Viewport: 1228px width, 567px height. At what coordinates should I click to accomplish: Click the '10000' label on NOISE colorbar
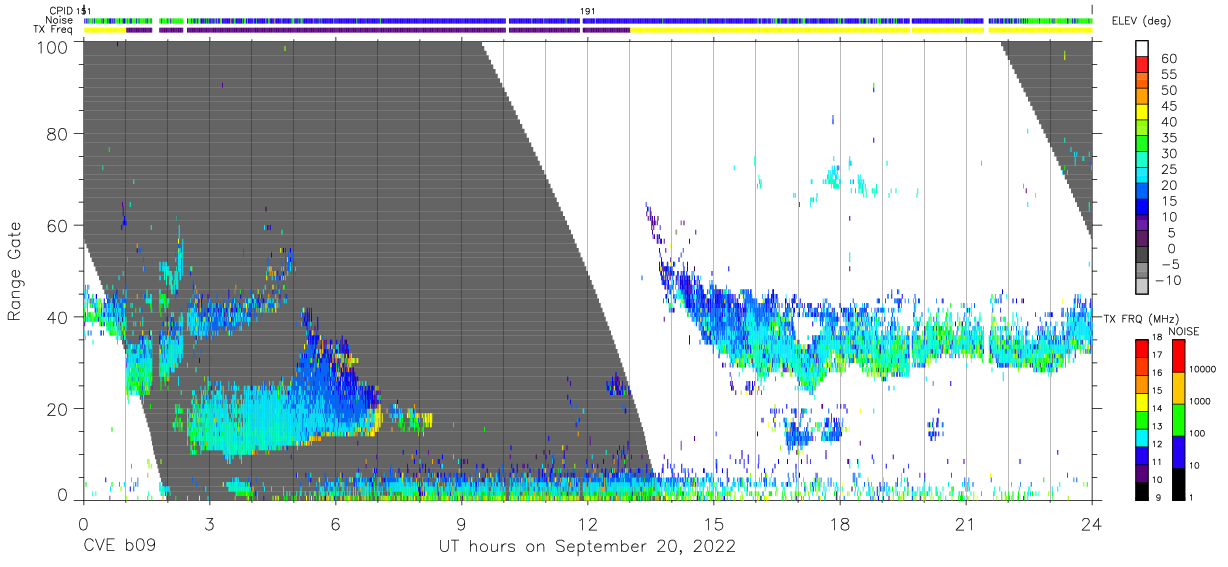pyautogui.click(x=1202, y=369)
